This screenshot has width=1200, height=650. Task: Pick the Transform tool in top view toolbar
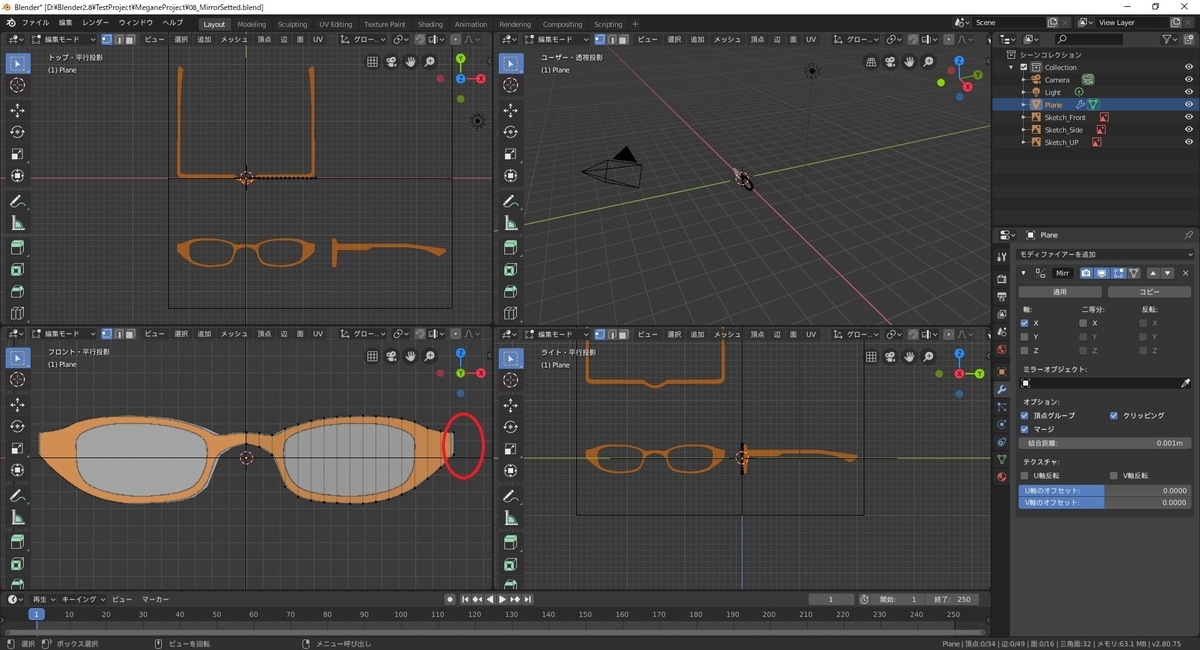pos(18,177)
